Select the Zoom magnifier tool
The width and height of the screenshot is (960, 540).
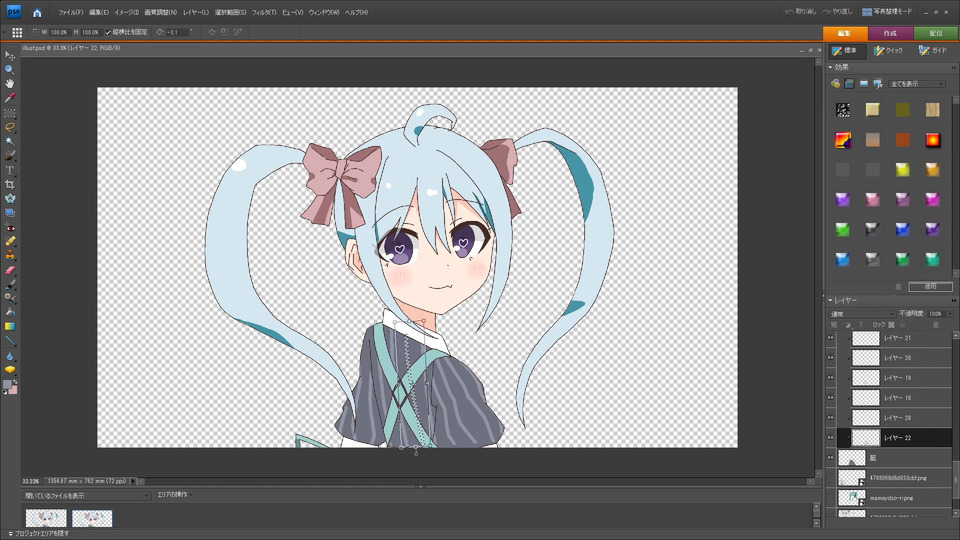point(10,69)
